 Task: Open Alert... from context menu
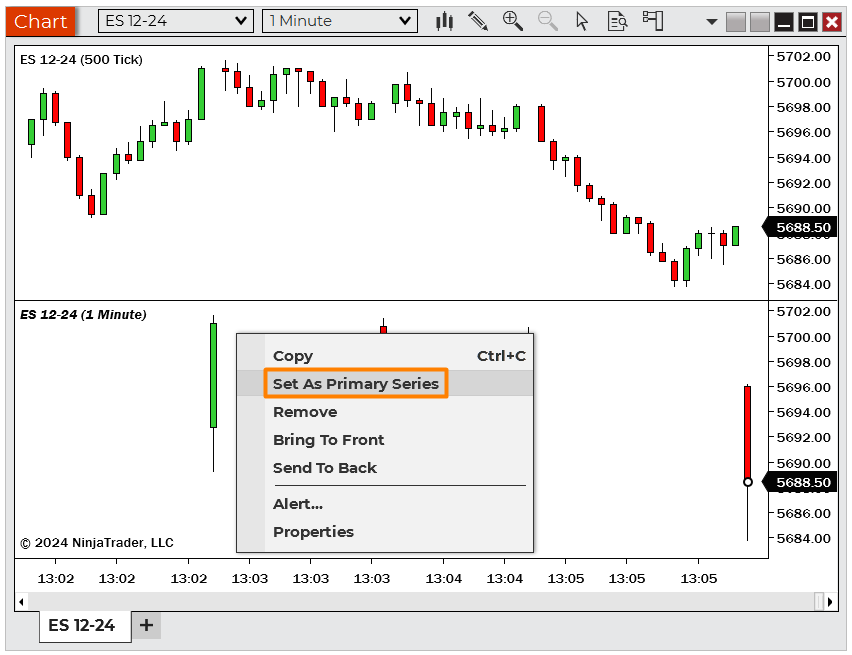click(x=385, y=504)
